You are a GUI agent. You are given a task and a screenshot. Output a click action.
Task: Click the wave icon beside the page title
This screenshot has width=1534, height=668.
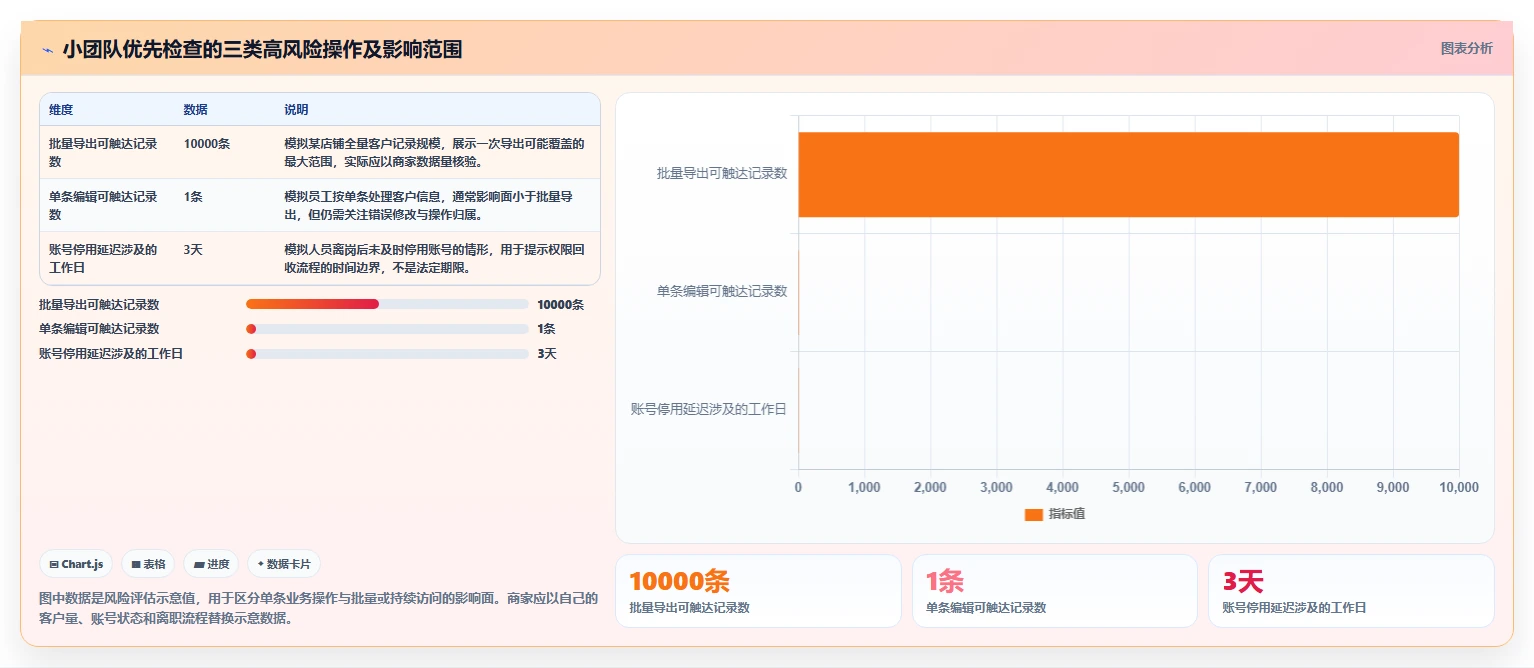click(x=47, y=50)
